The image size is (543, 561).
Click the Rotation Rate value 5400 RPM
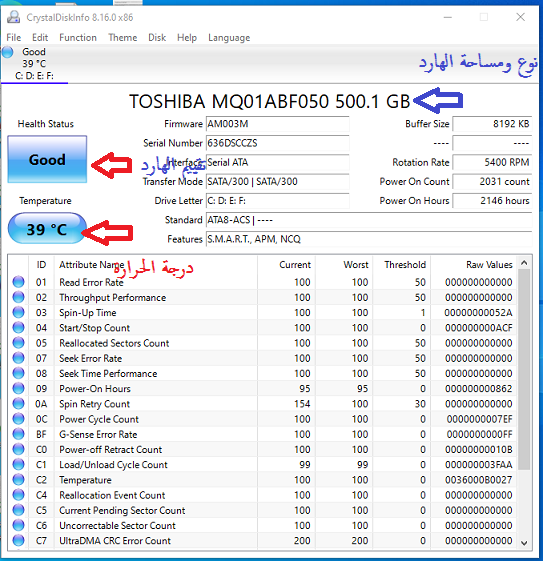point(492,162)
